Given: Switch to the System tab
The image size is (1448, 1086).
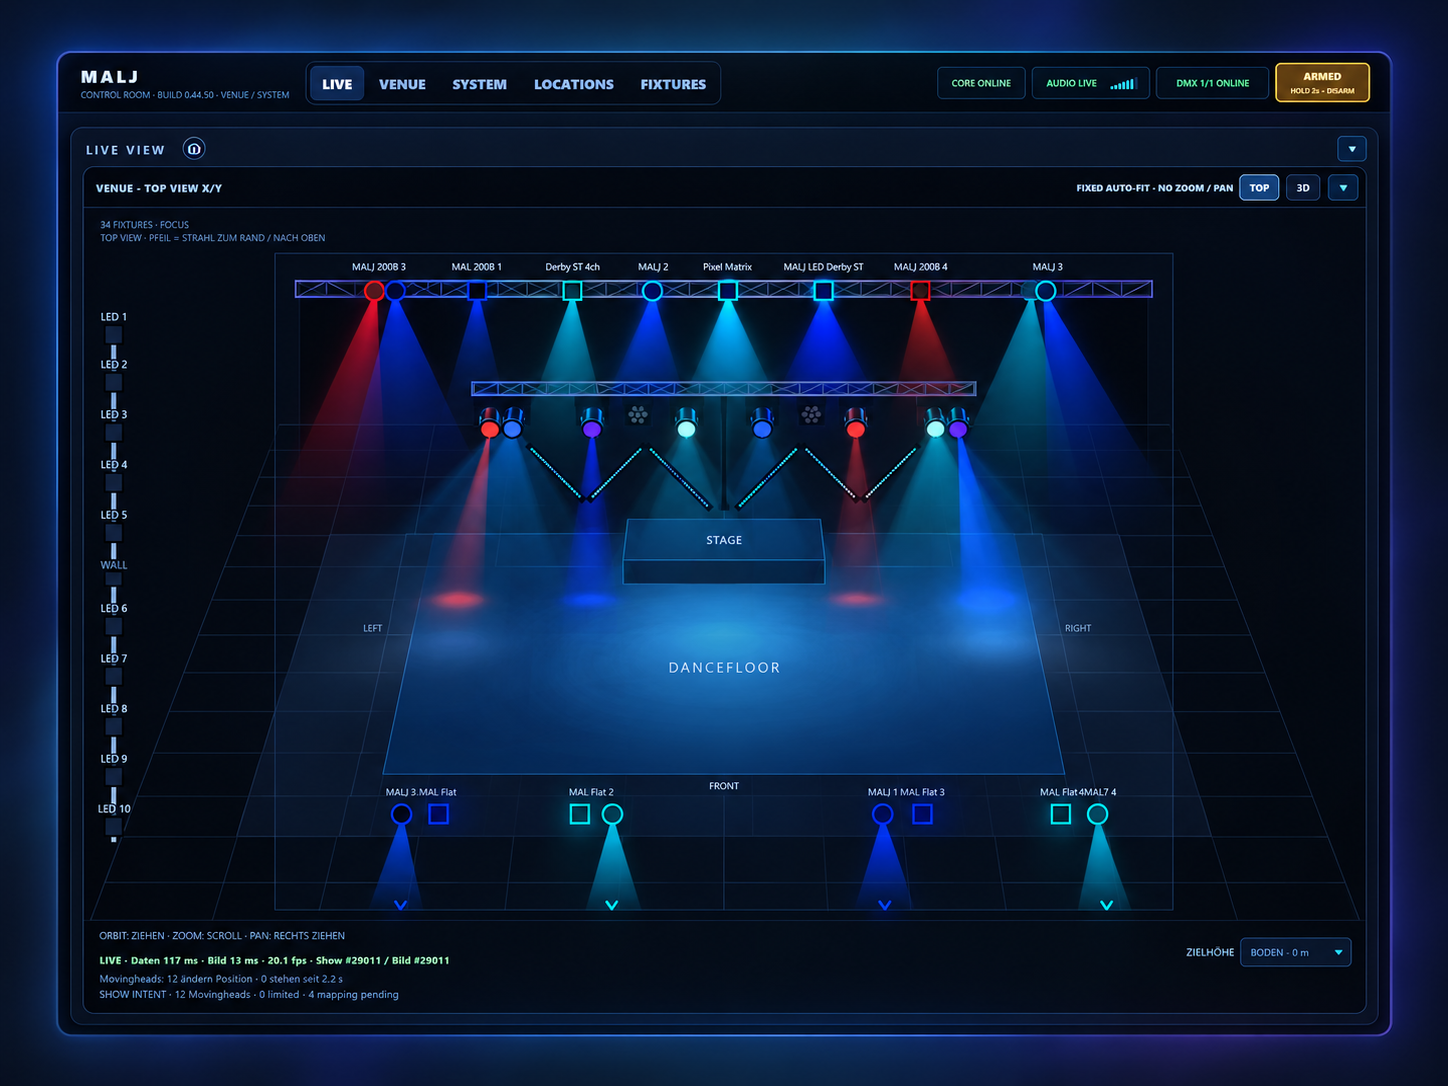Looking at the screenshot, I should coord(479,84).
